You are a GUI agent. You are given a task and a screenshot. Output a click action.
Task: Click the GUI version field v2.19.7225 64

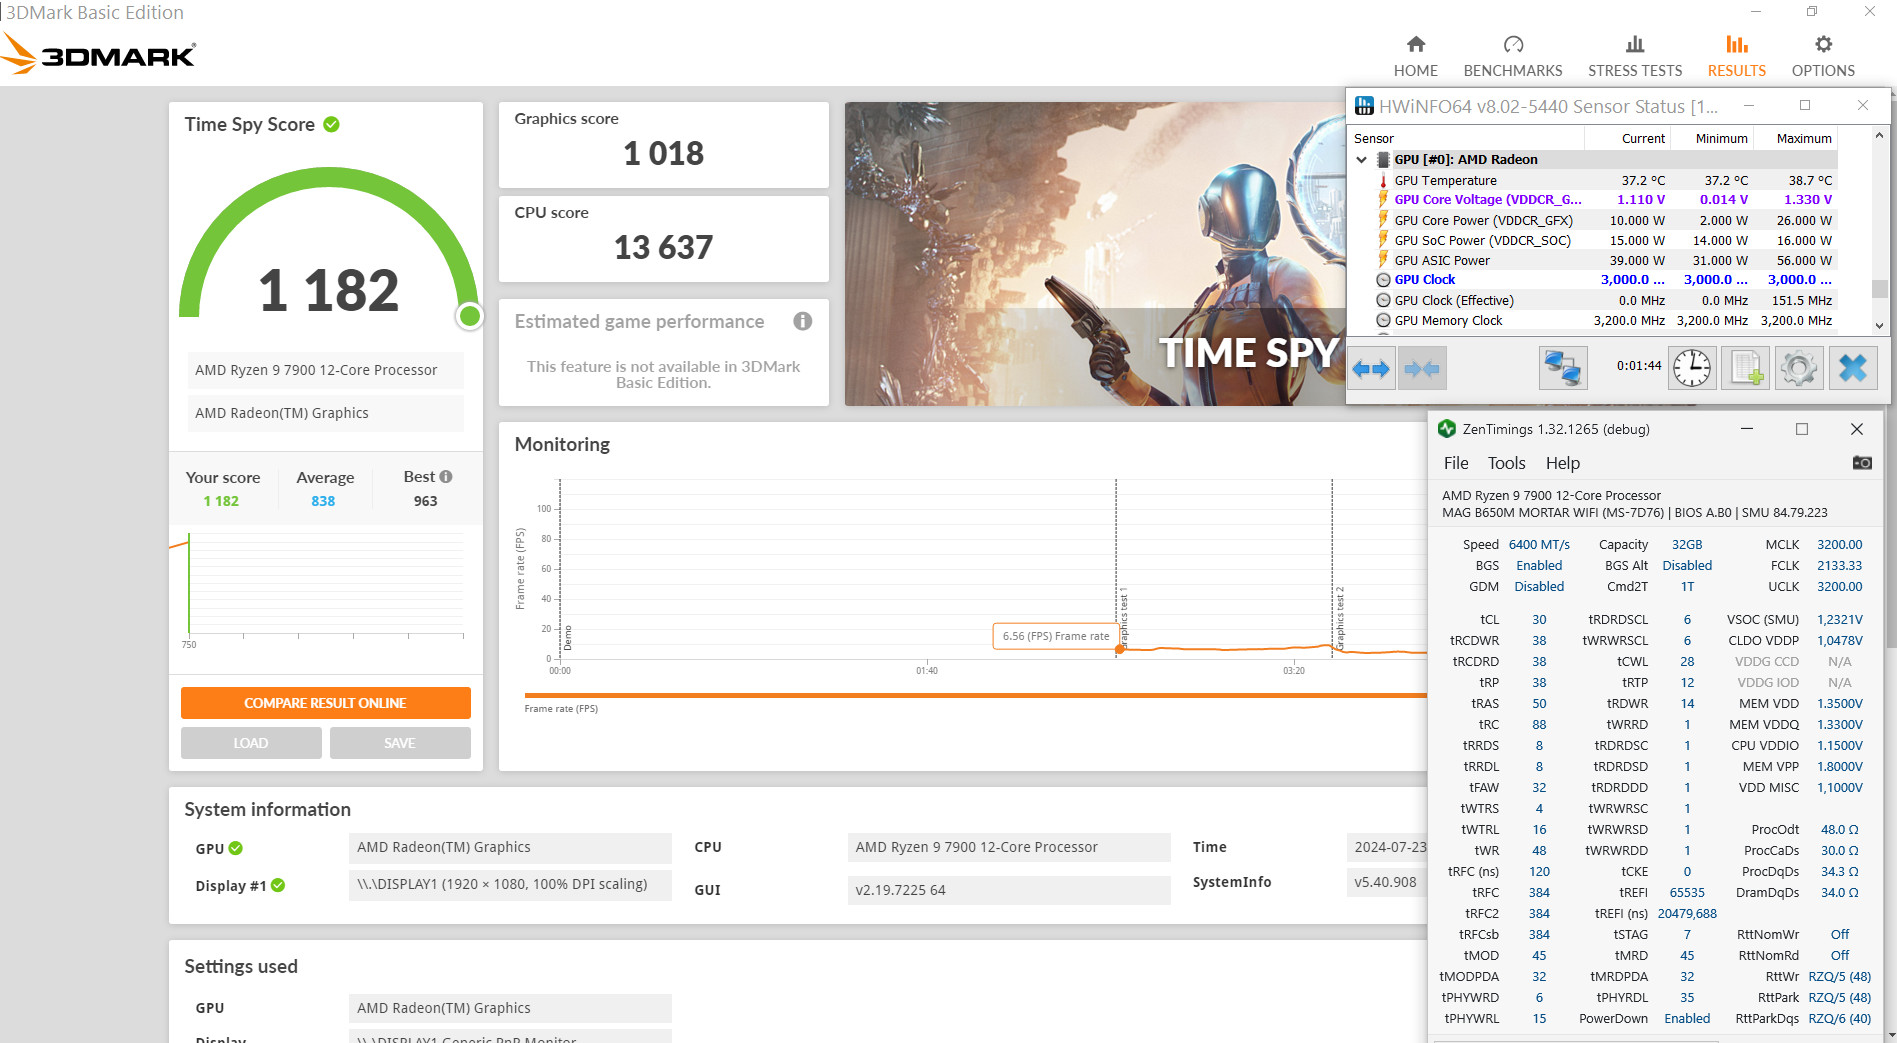1009,890
